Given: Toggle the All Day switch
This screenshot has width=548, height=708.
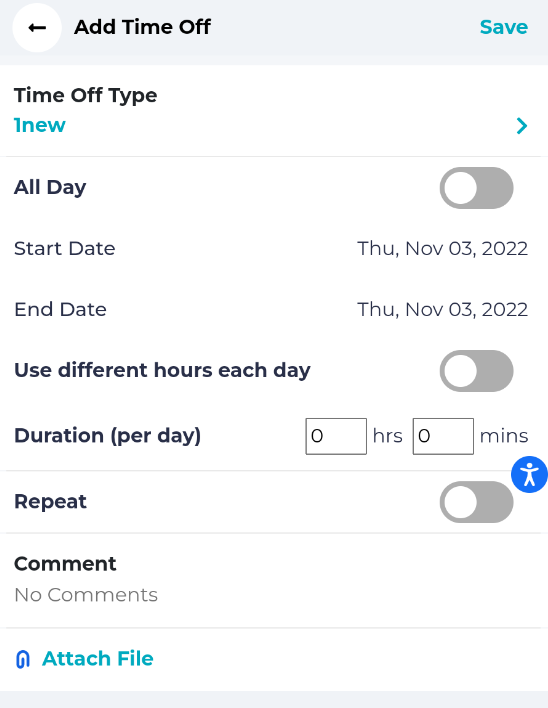Looking at the screenshot, I should click(476, 188).
